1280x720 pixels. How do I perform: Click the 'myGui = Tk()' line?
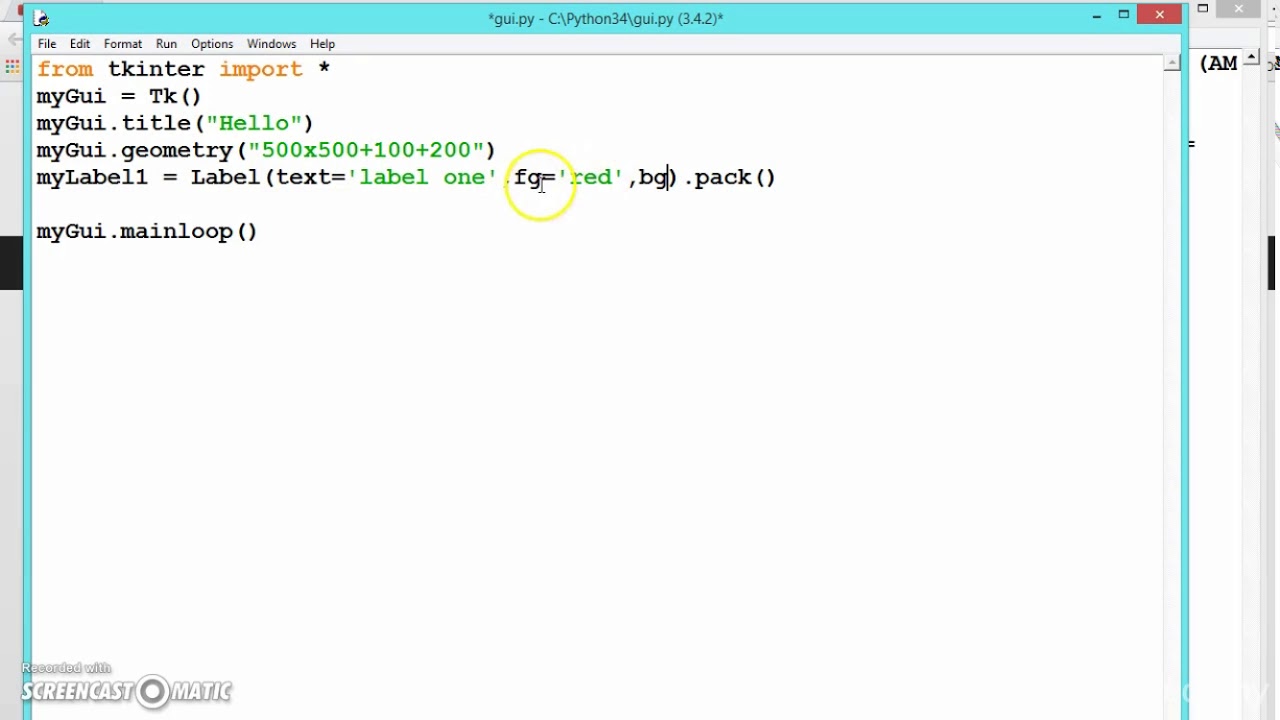[x=119, y=96]
